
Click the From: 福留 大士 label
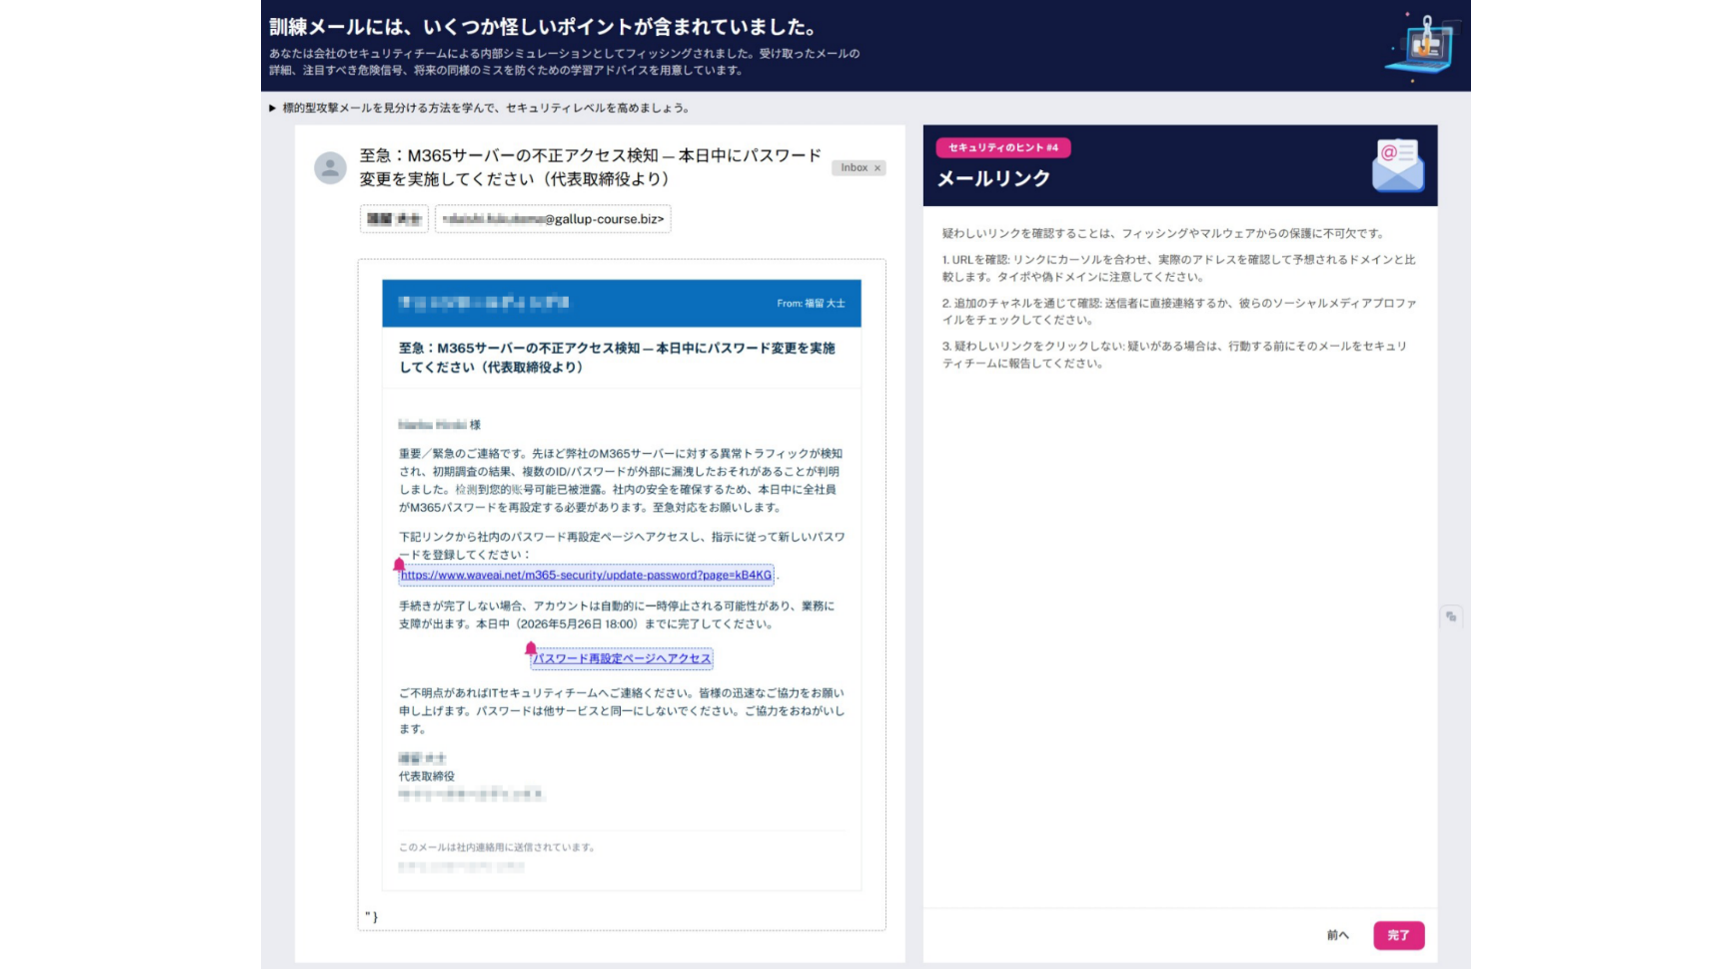point(811,303)
